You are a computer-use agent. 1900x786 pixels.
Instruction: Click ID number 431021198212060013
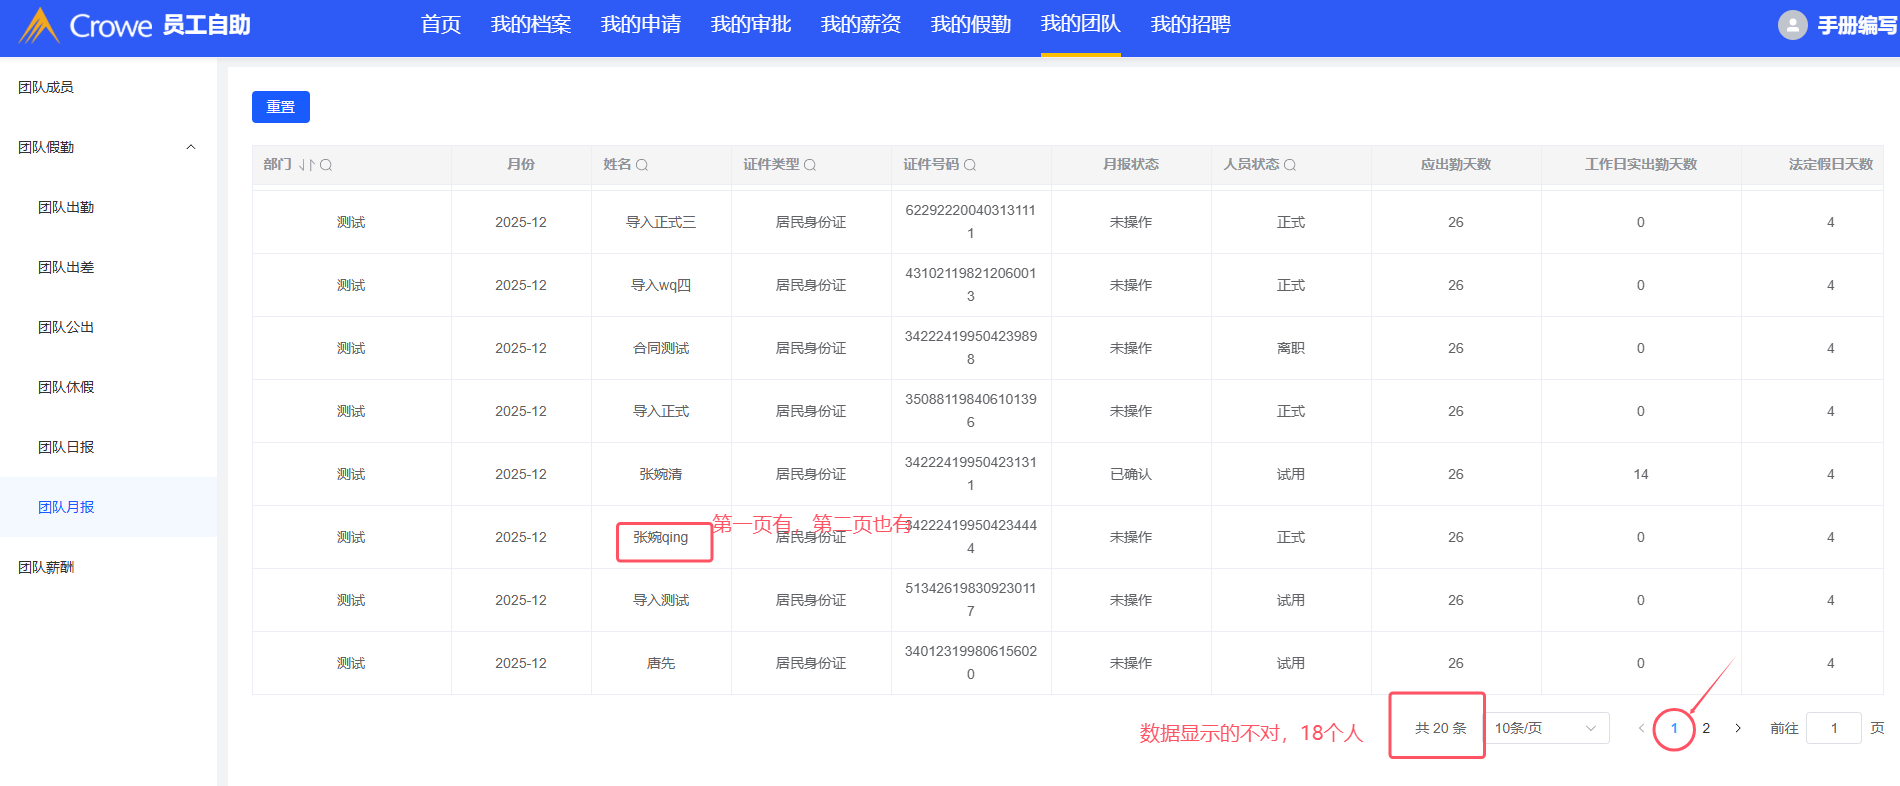tap(971, 285)
